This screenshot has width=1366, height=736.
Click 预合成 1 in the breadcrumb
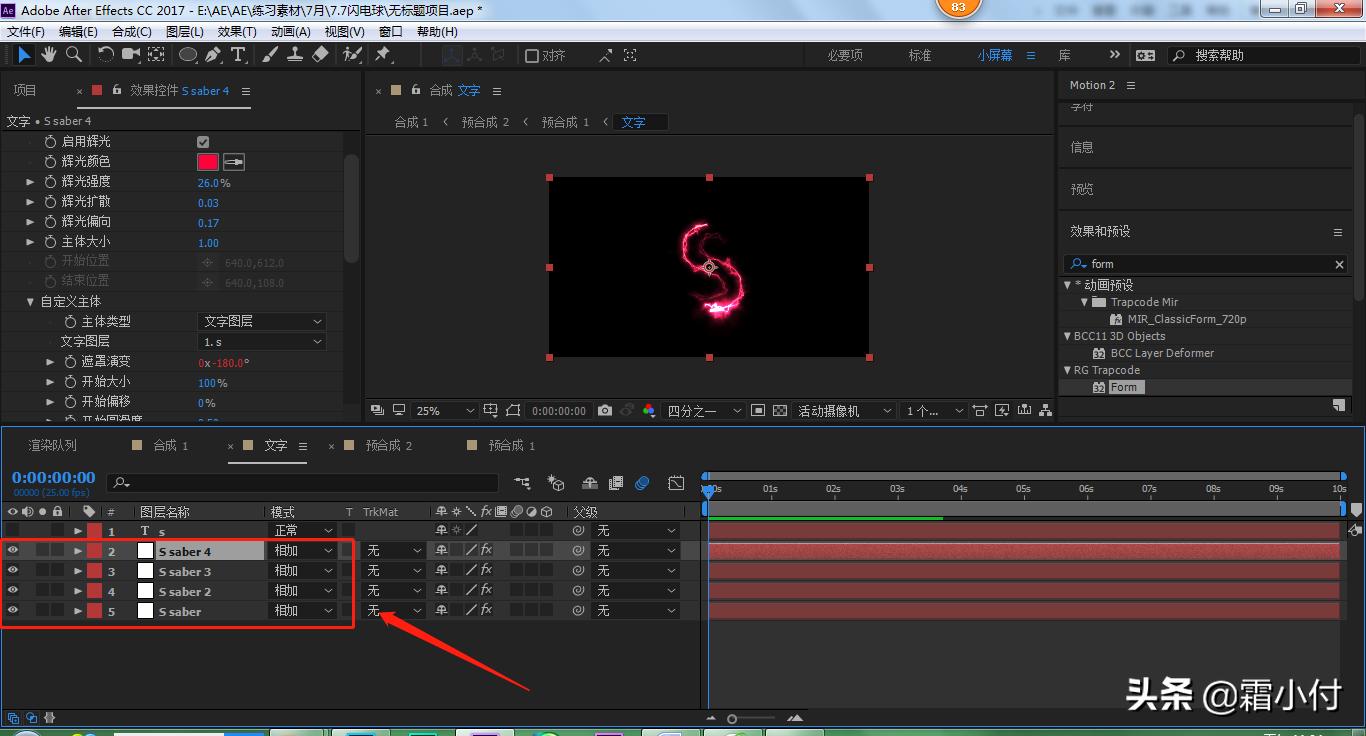tap(565, 122)
